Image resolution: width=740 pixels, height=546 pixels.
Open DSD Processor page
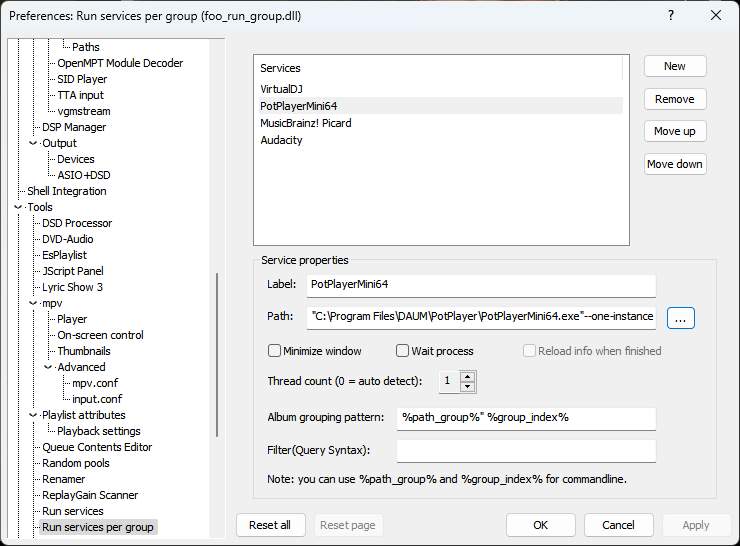click(77, 223)
